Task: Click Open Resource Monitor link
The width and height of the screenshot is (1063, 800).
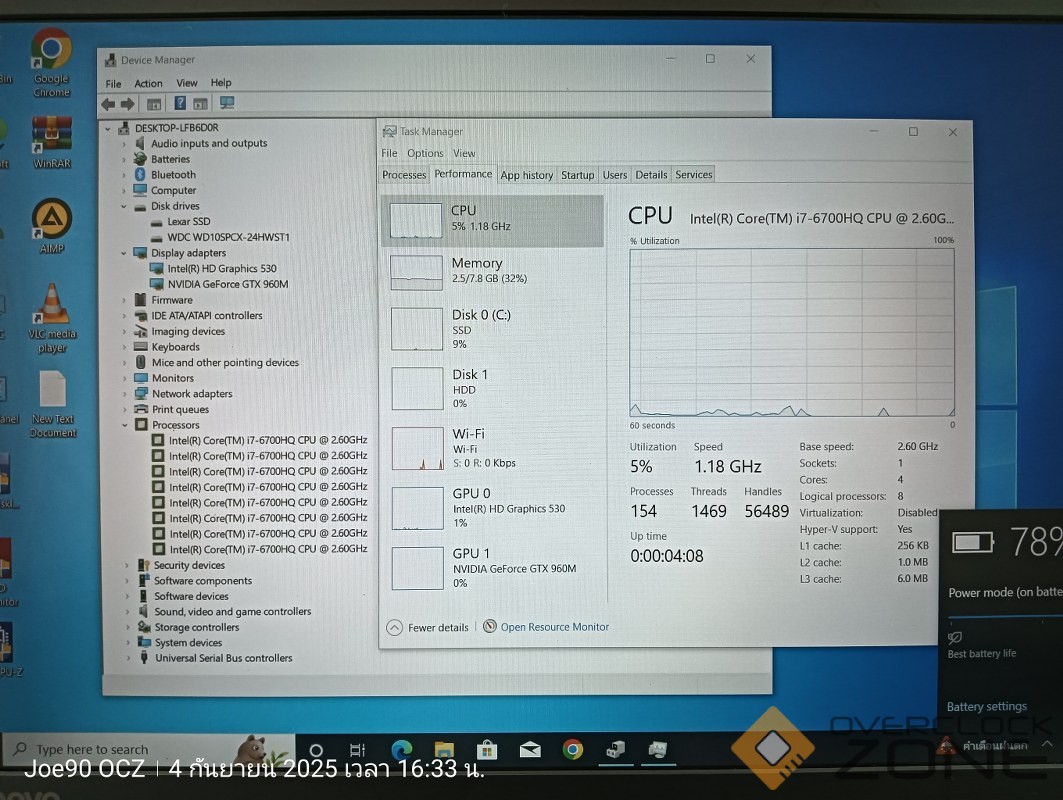Action: pyautogui.click(x=555, y=627)
